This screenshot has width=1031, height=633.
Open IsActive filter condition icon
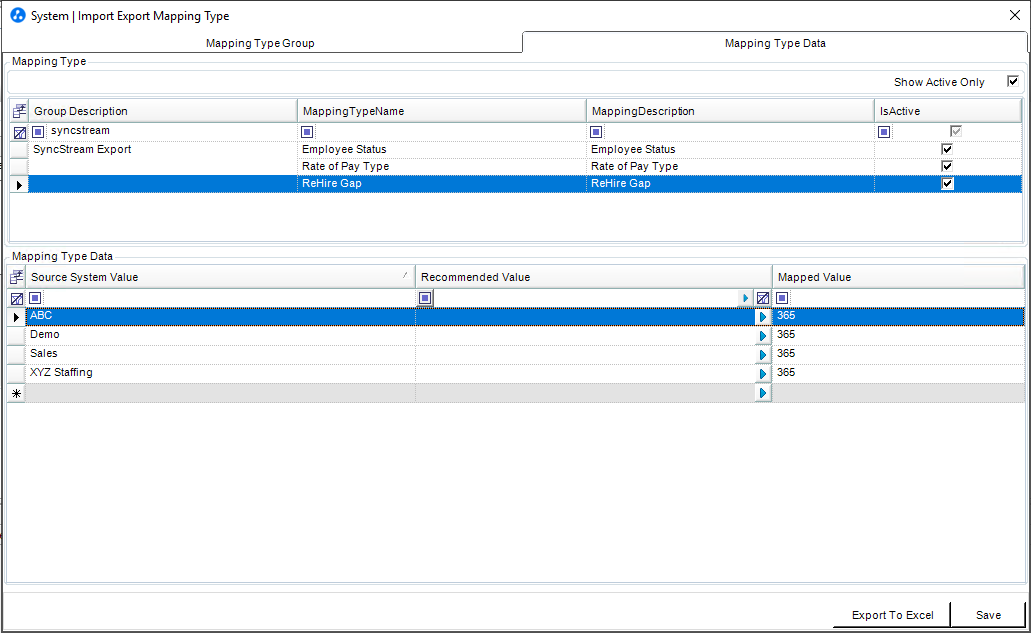pos(884,132)
